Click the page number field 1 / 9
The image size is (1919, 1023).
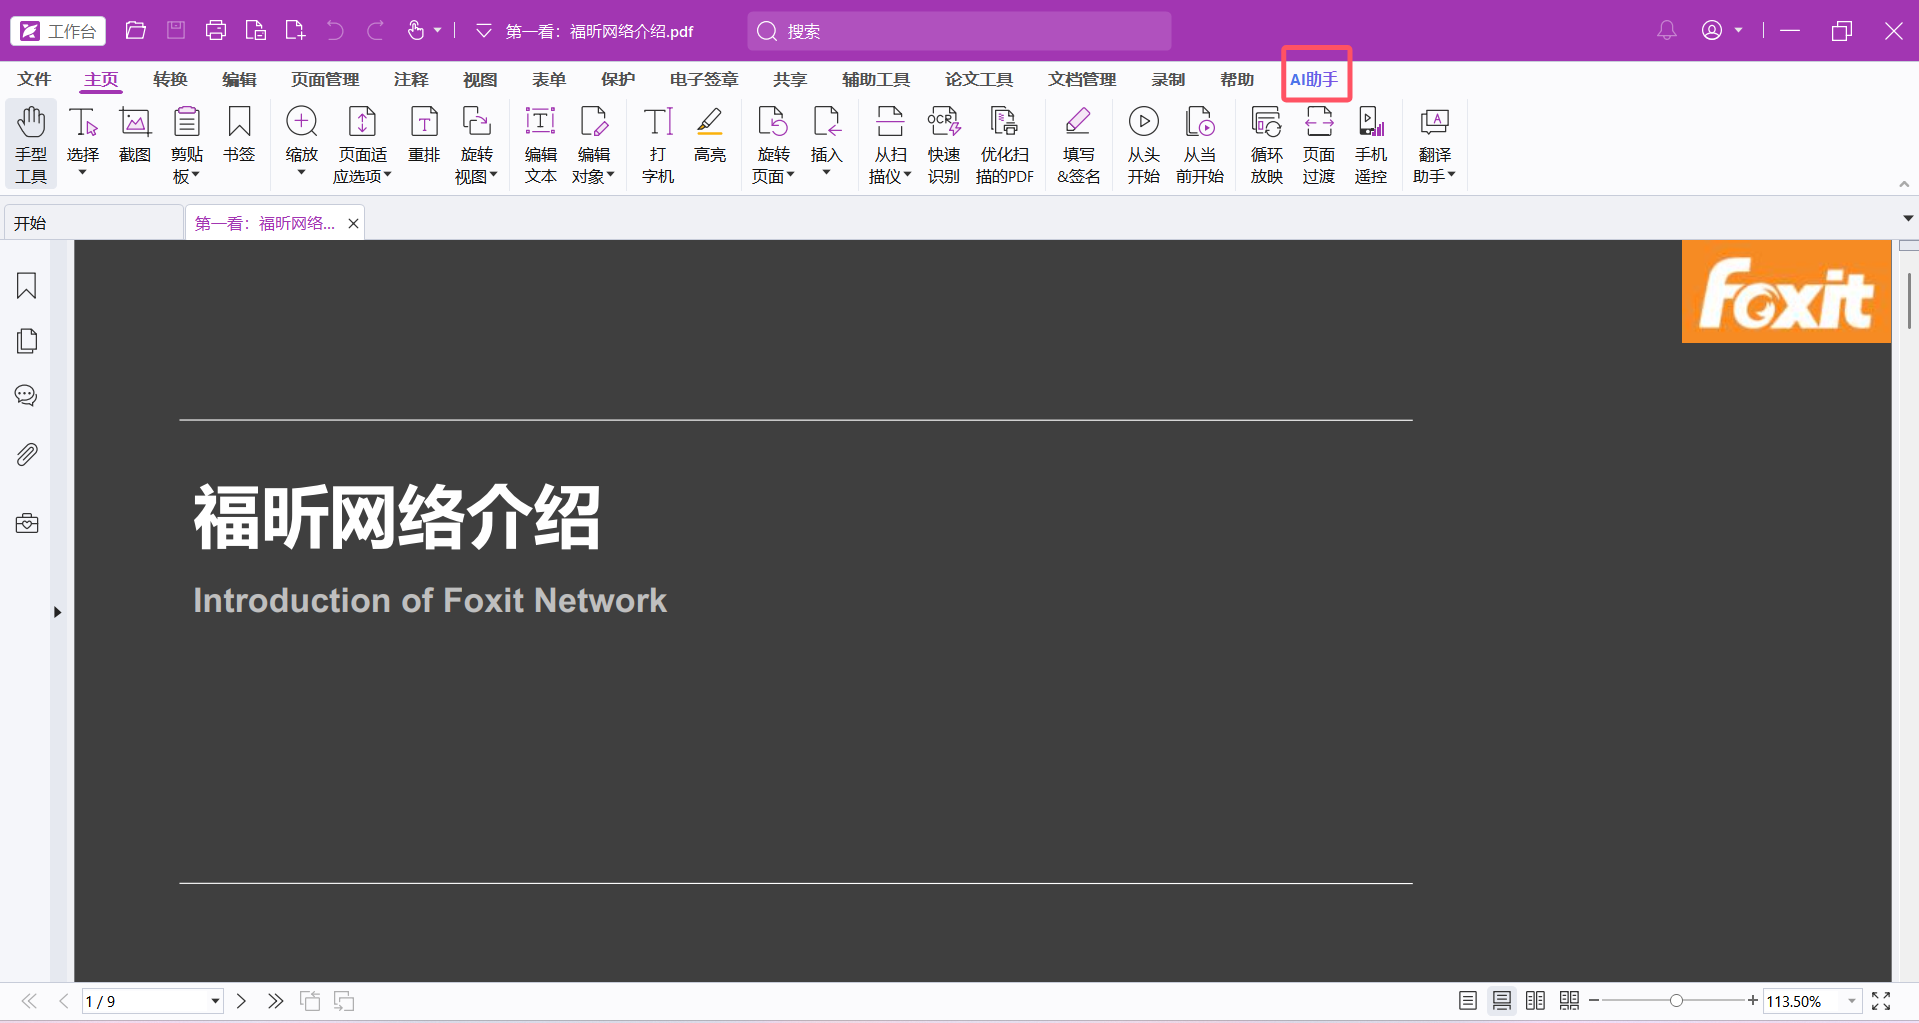point(152,1001)
